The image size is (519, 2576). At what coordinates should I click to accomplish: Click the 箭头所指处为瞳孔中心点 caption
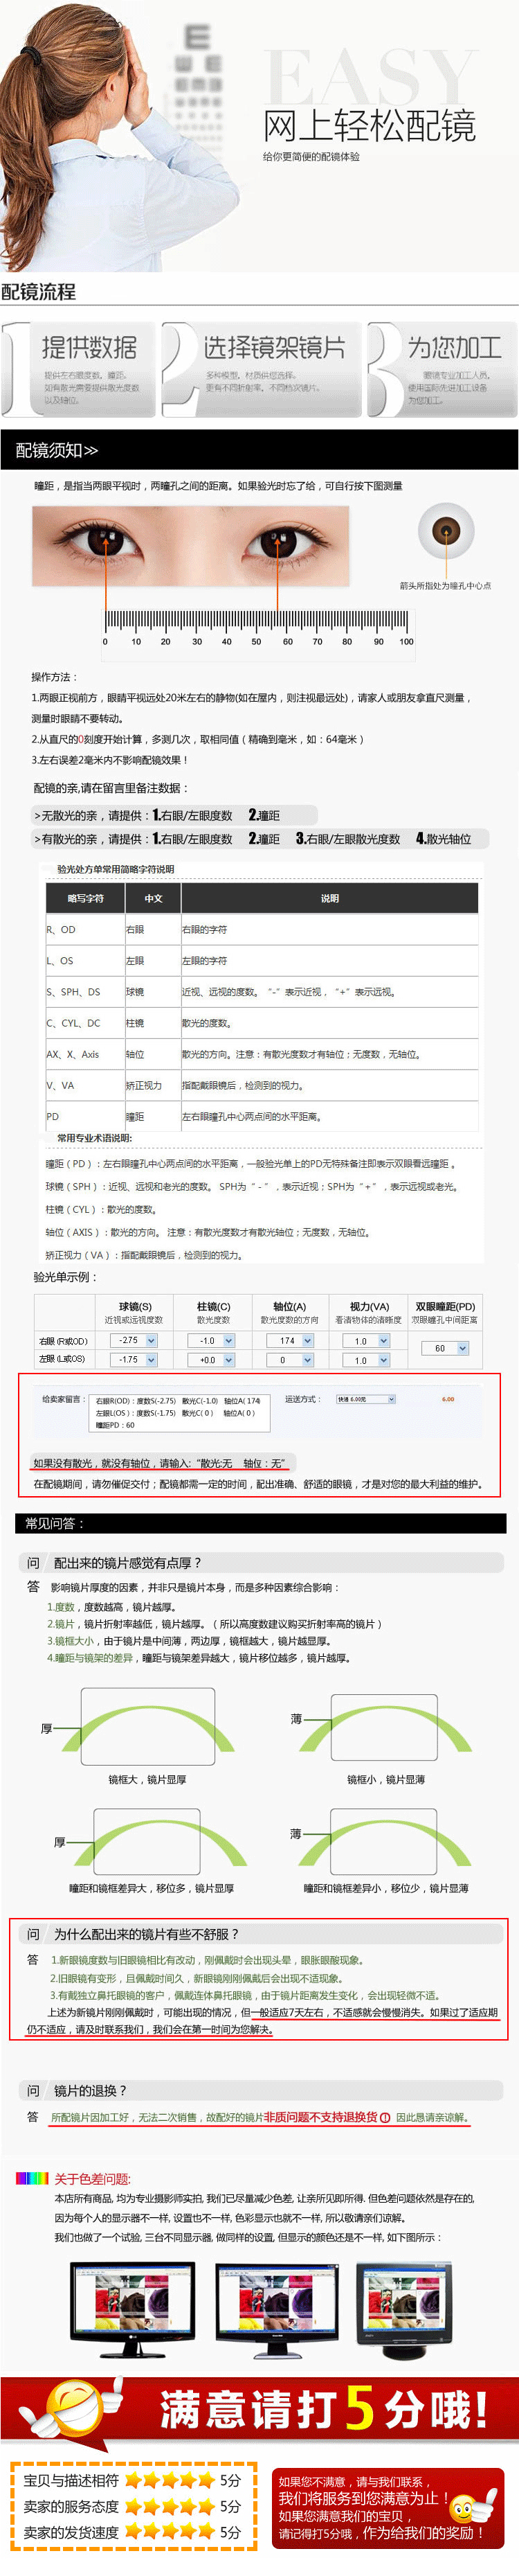coord(445,585)
